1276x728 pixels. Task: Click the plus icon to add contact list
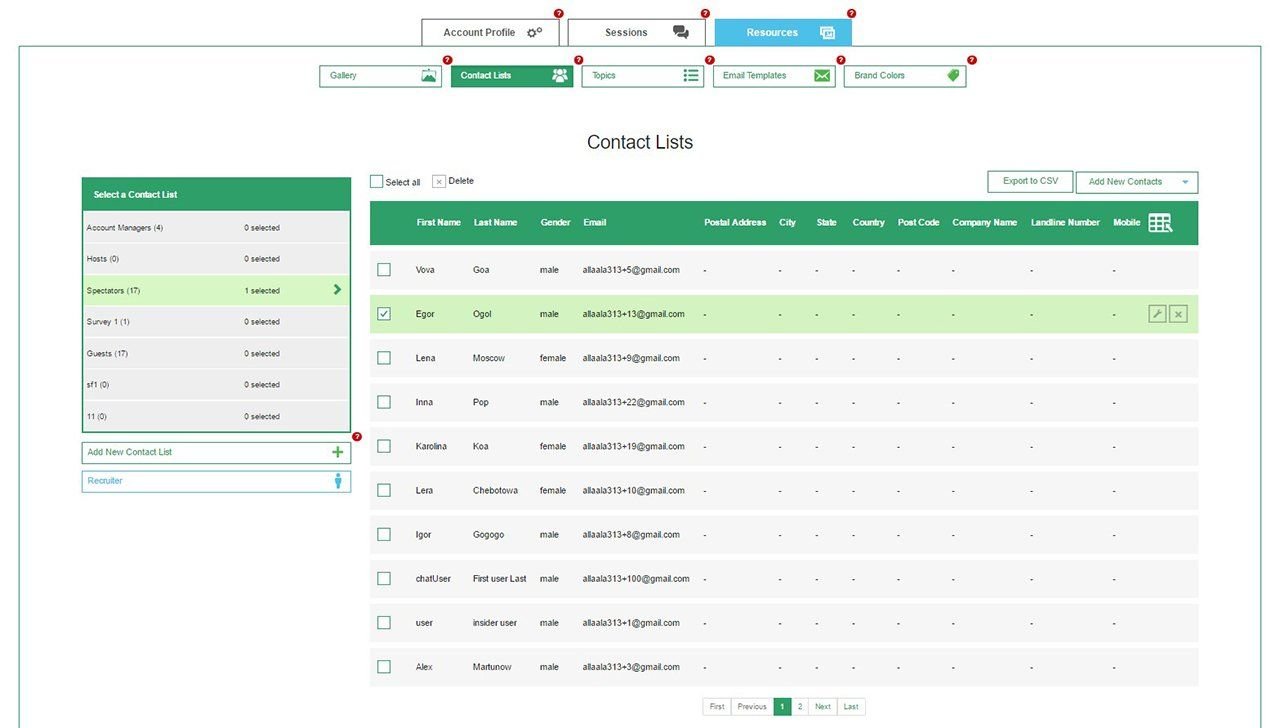[337, 452]
